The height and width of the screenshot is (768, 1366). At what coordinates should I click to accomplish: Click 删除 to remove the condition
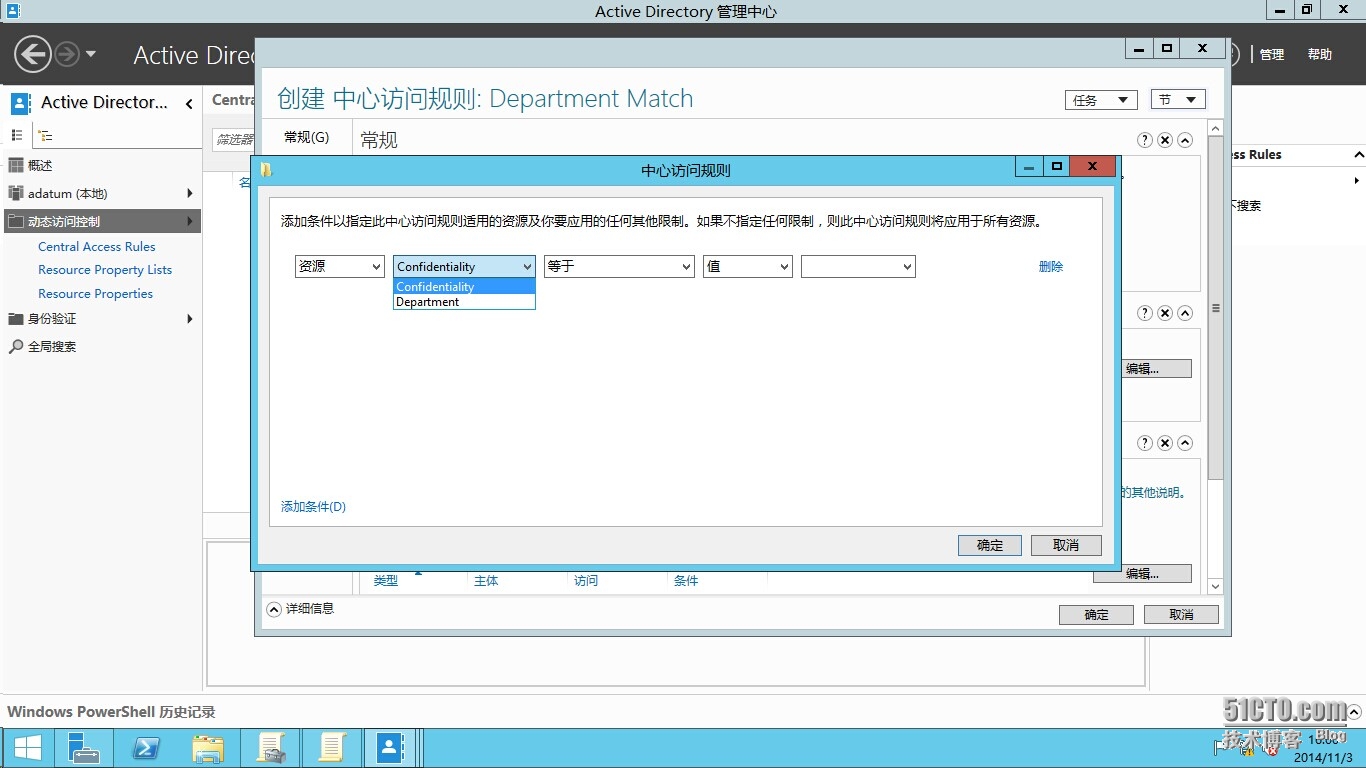coord(1051,267)
